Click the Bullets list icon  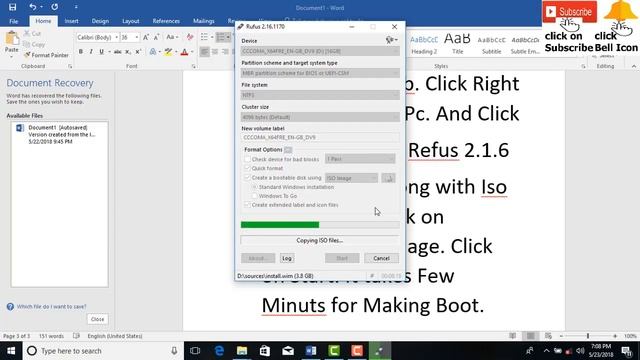[204, 37]
